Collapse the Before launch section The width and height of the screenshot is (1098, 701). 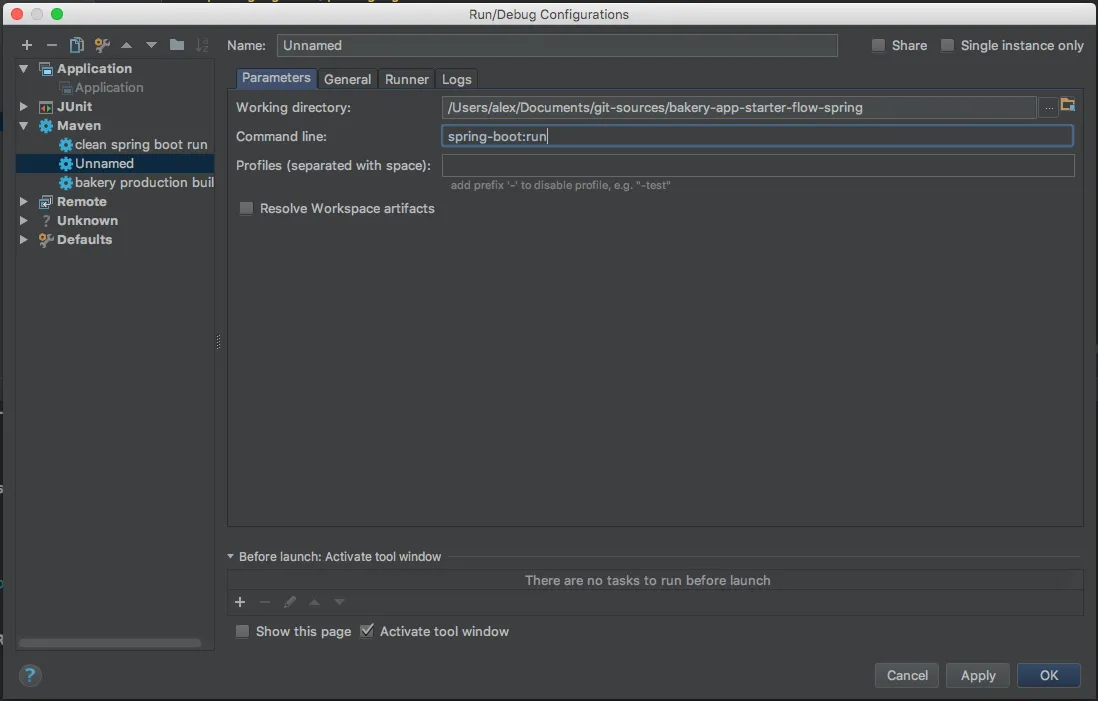[231, 557]
